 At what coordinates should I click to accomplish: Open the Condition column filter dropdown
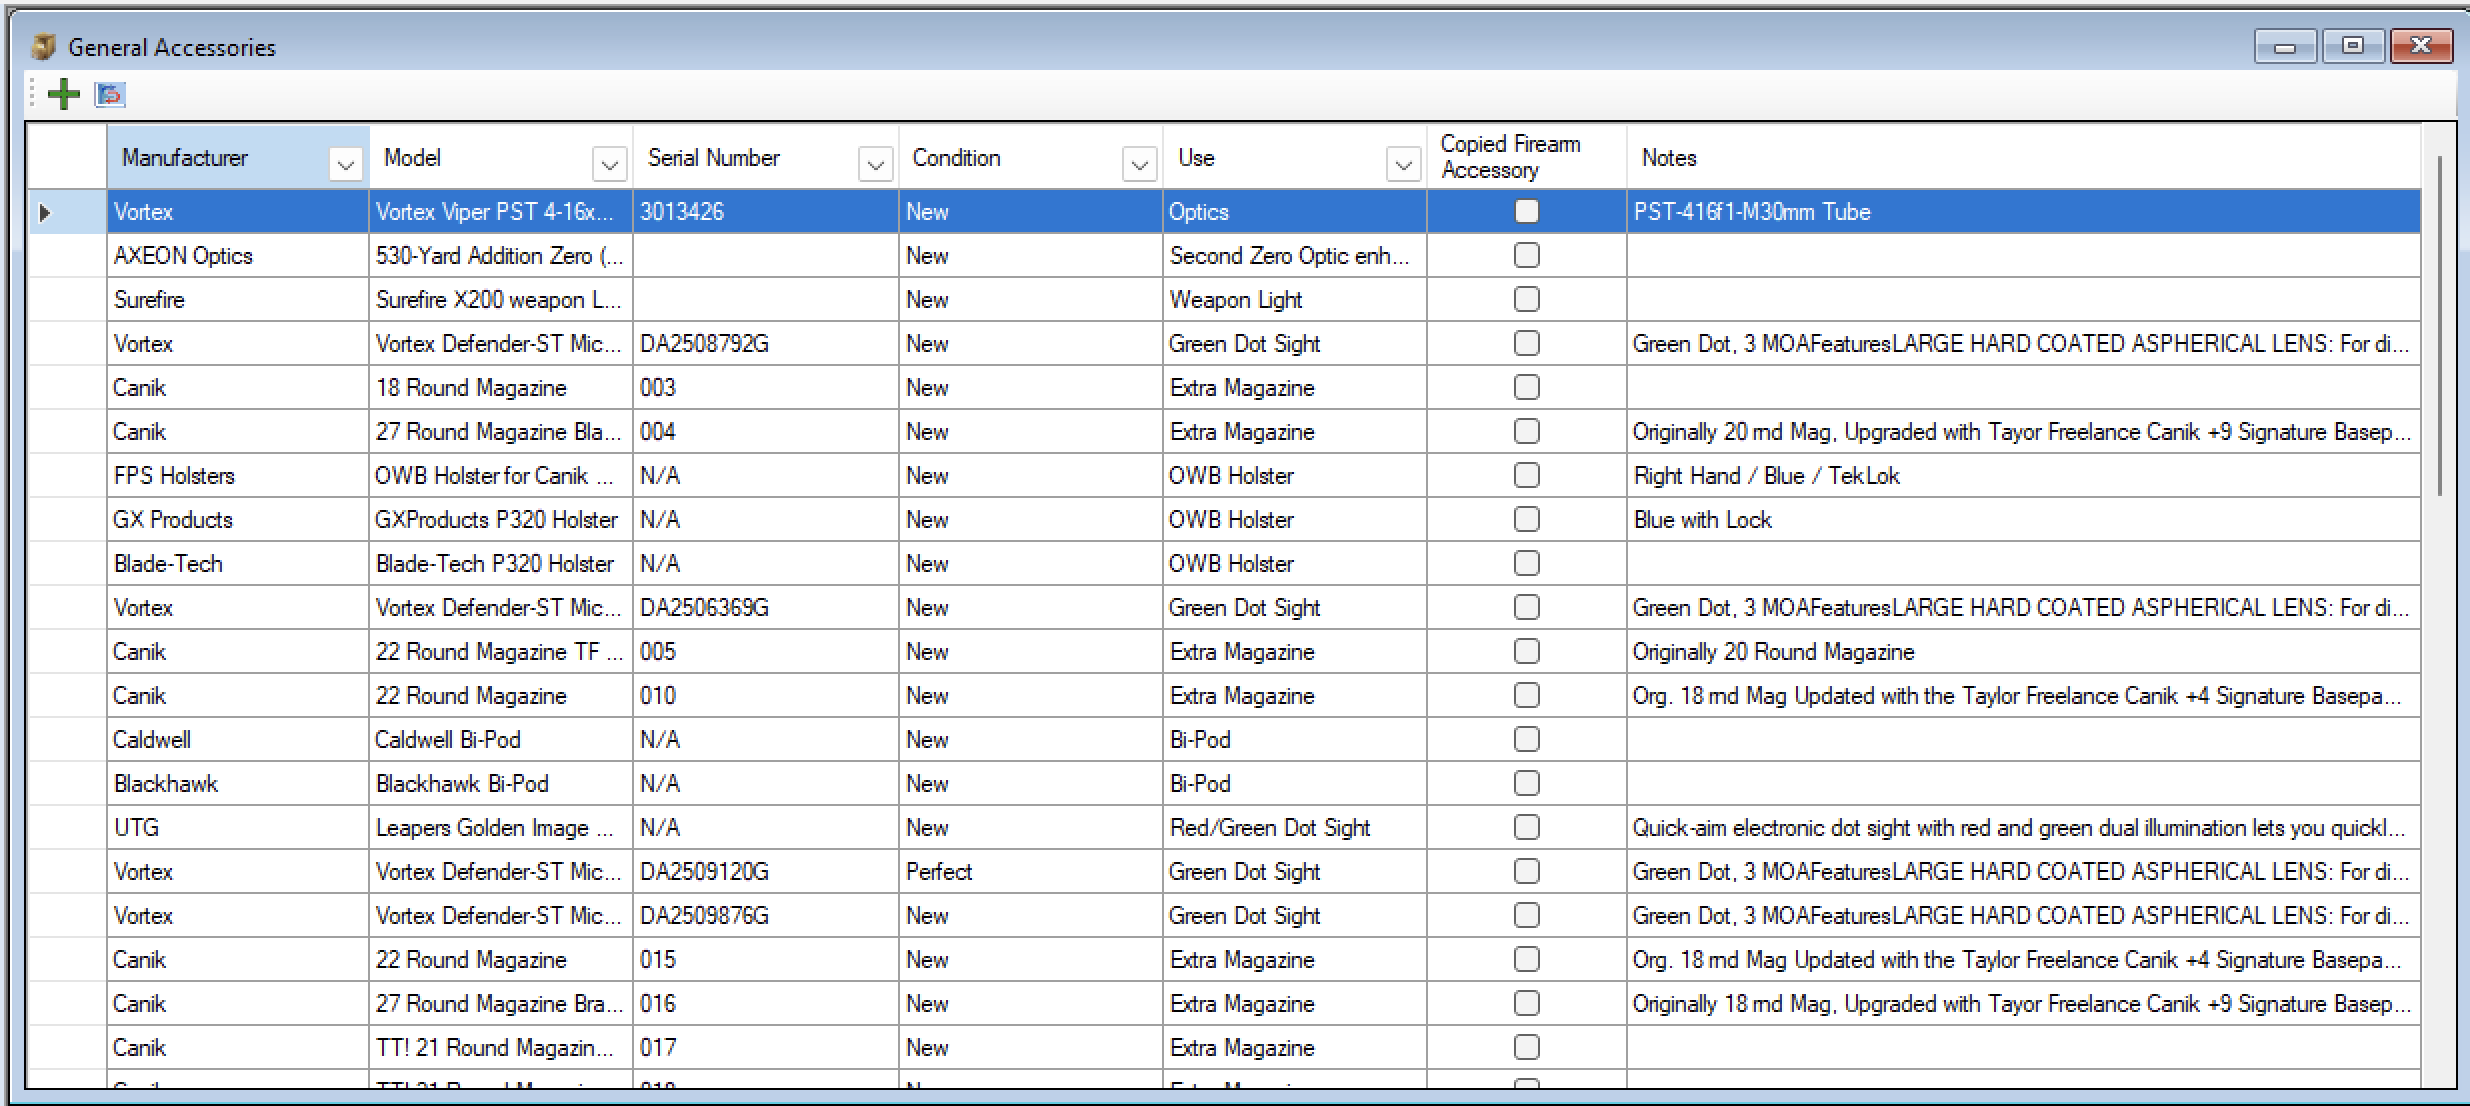1139,164
